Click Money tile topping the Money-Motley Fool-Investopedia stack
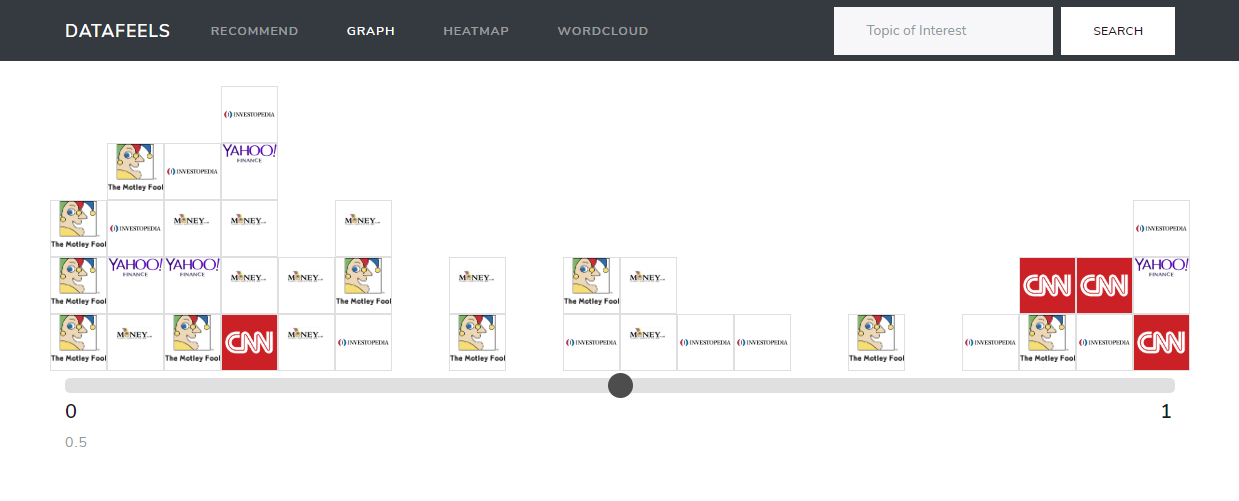This screenshot has height=501, width=1239. (363, 228)
